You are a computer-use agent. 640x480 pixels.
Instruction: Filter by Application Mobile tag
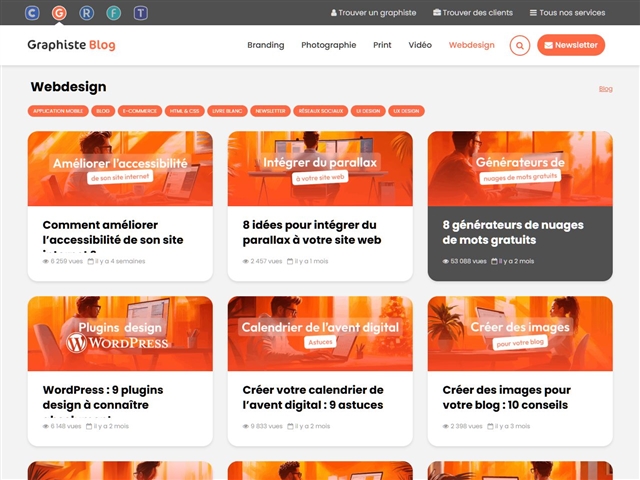(58, 111)
